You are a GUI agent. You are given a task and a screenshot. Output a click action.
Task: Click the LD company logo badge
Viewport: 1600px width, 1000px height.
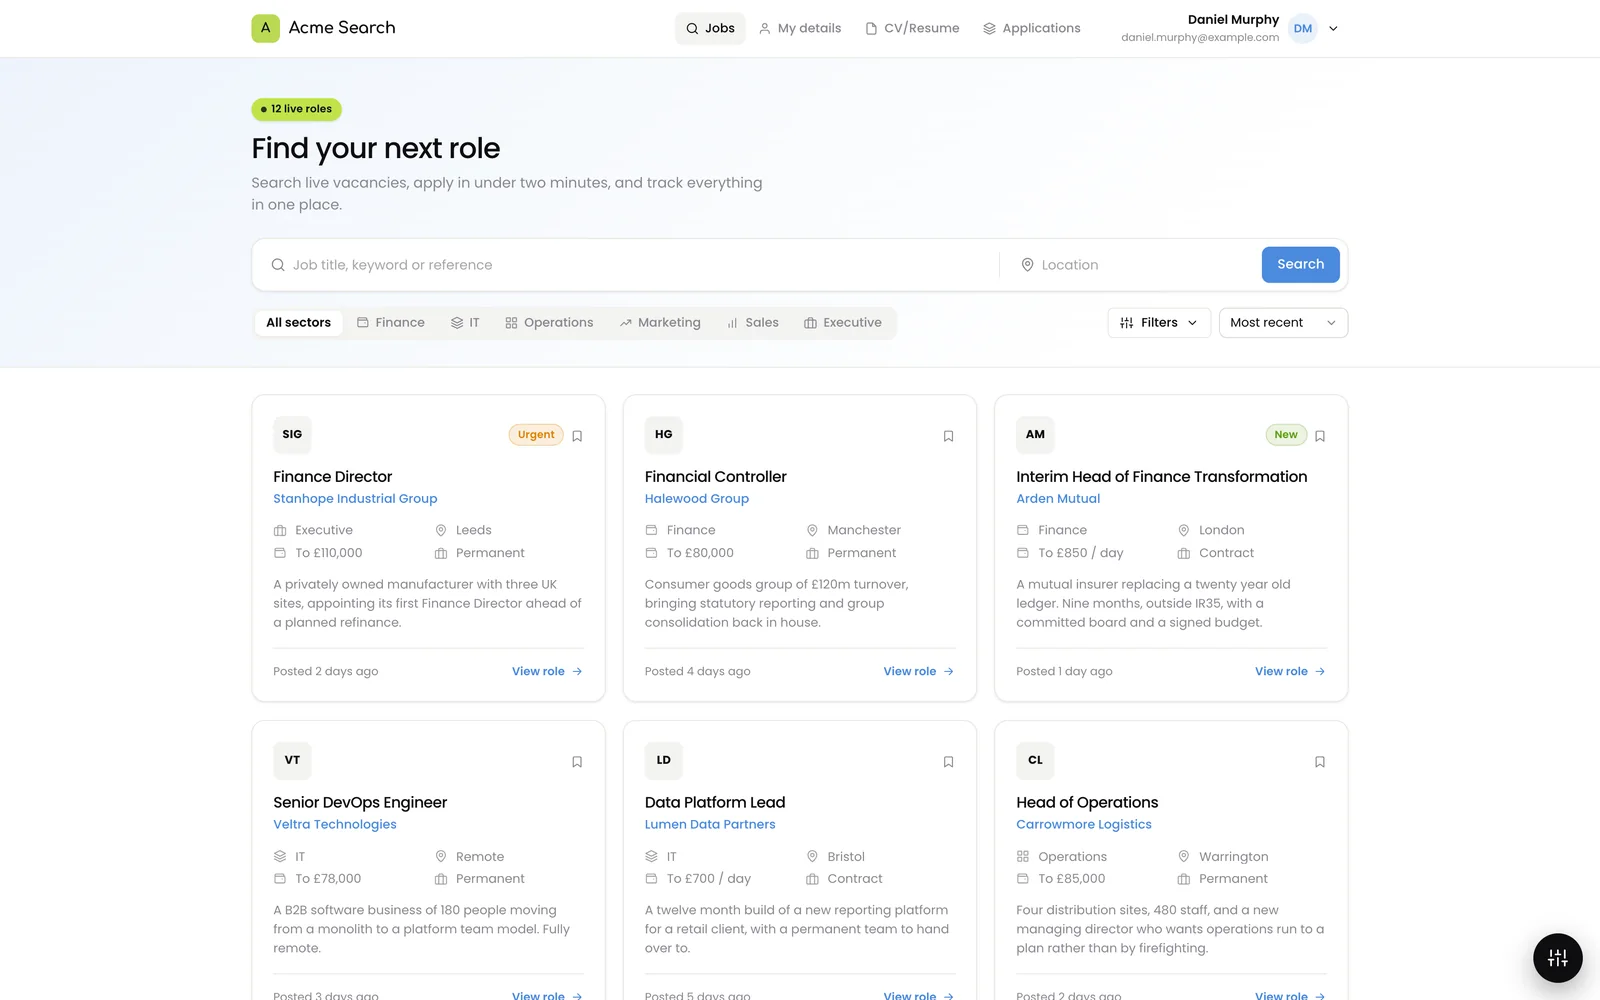point(664,761)
